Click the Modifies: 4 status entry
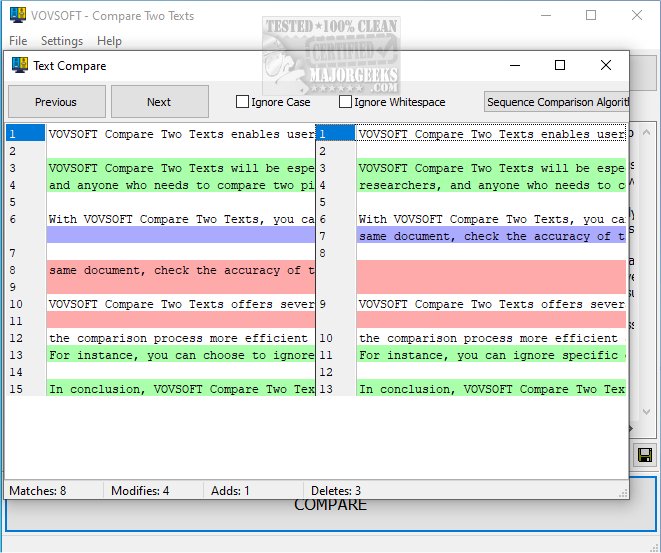This screenshot has width=661, height=553. (140, 491)
